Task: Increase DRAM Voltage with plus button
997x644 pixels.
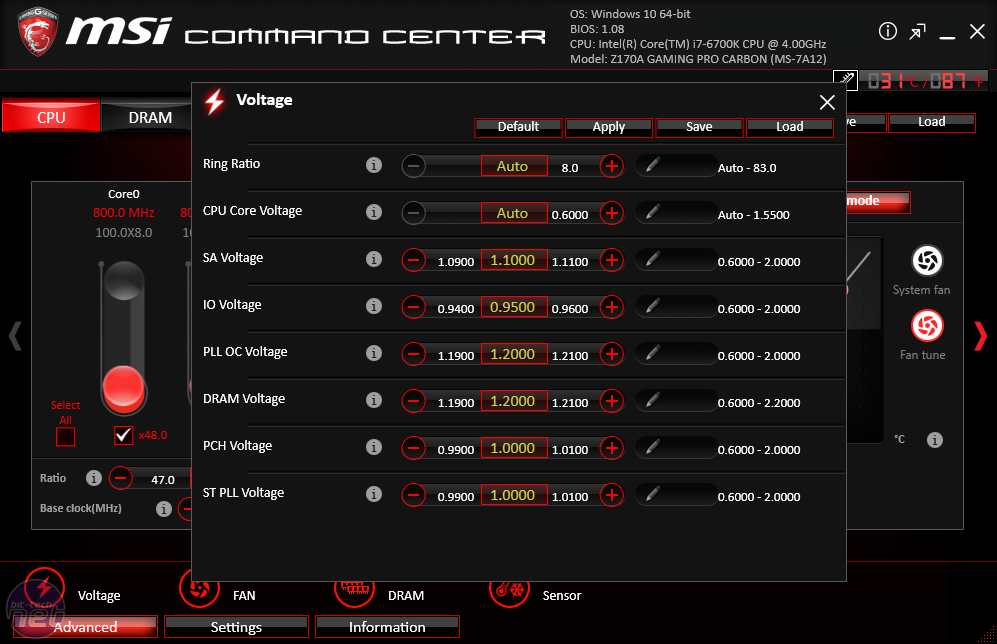Action: click(x=612, y=401)
